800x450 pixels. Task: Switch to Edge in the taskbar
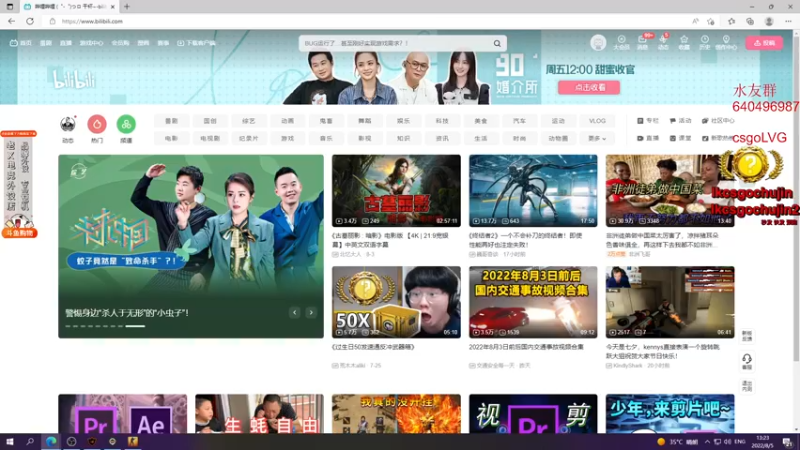(x=51, y=442)
